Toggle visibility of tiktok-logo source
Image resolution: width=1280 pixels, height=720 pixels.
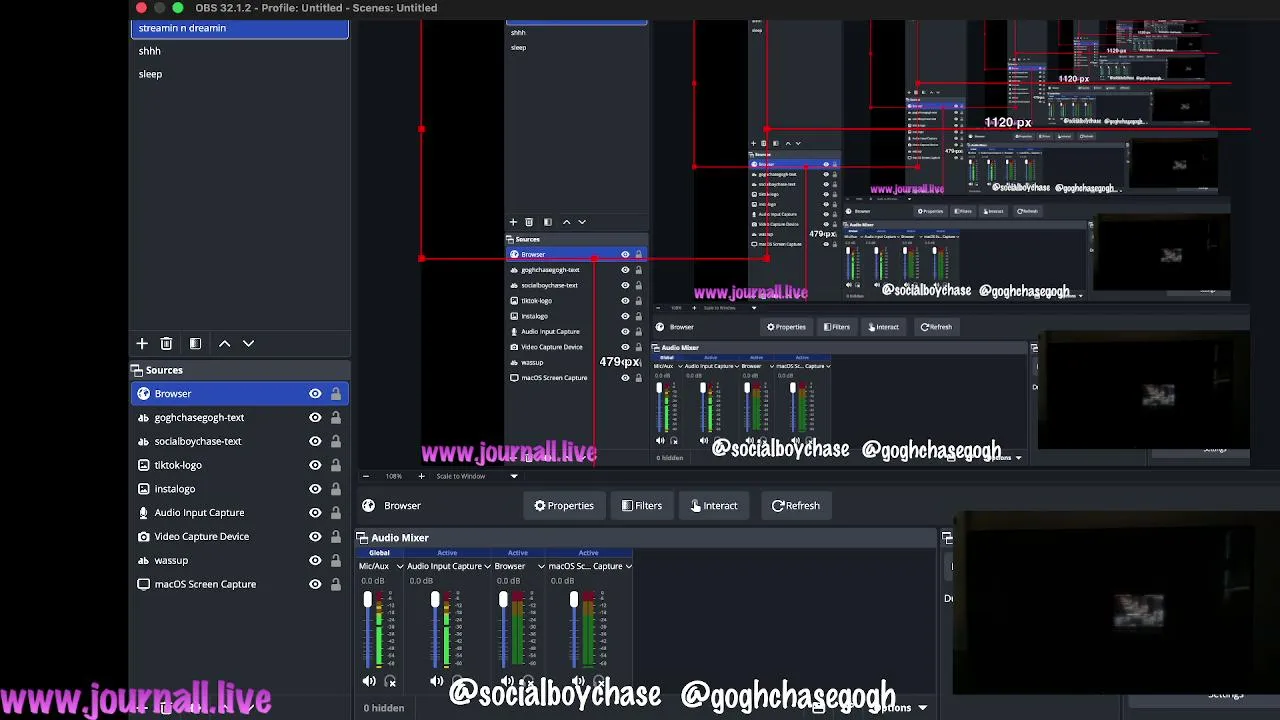coord(315,465)
